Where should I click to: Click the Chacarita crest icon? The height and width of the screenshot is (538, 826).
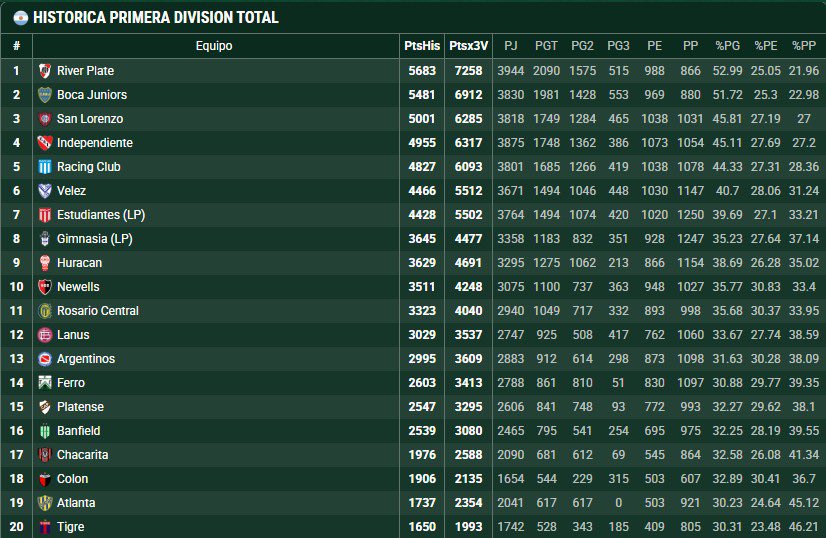45,455
